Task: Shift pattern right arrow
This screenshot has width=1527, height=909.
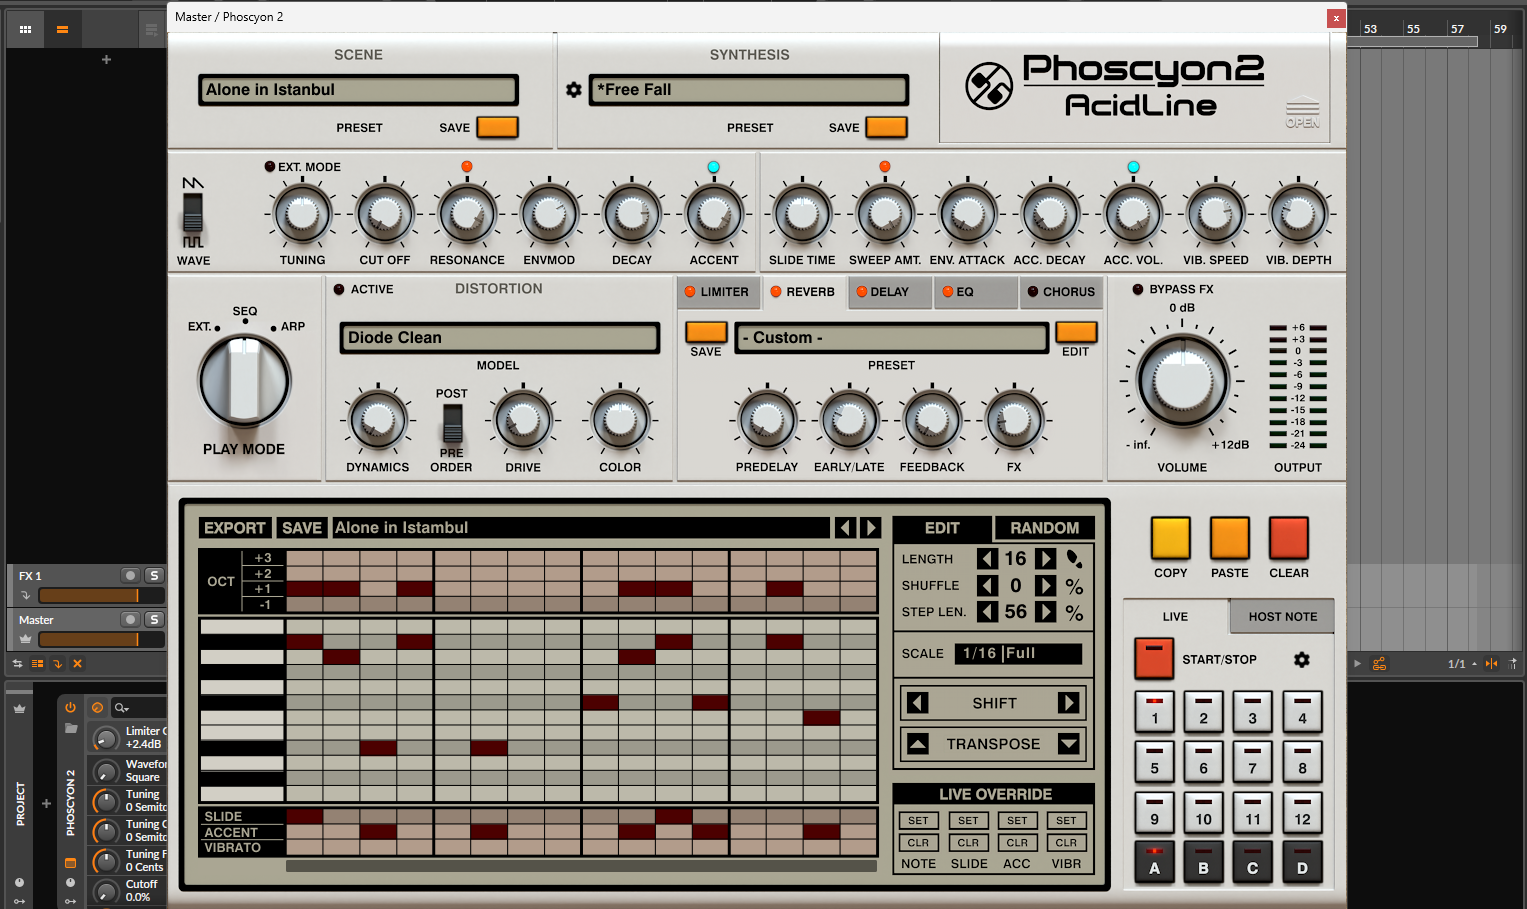Action: click(x=1069, y=703)
